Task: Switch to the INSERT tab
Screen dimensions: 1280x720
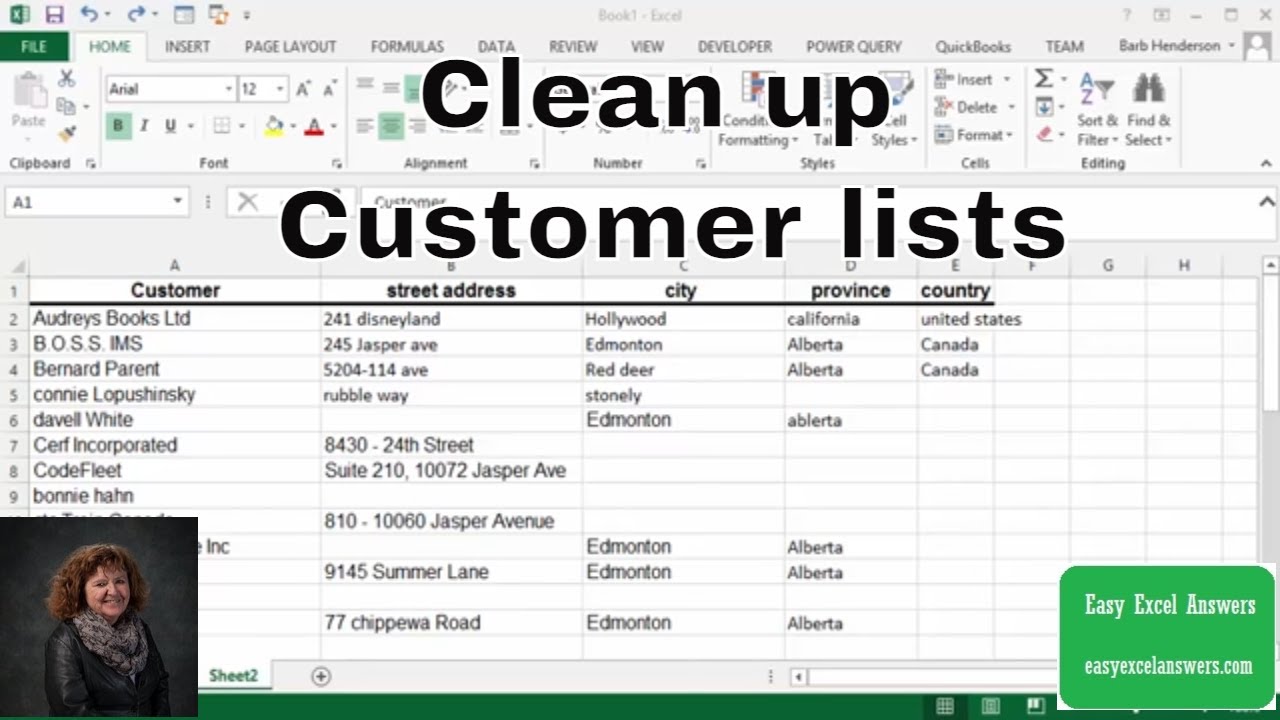Action: click(188, 46)
